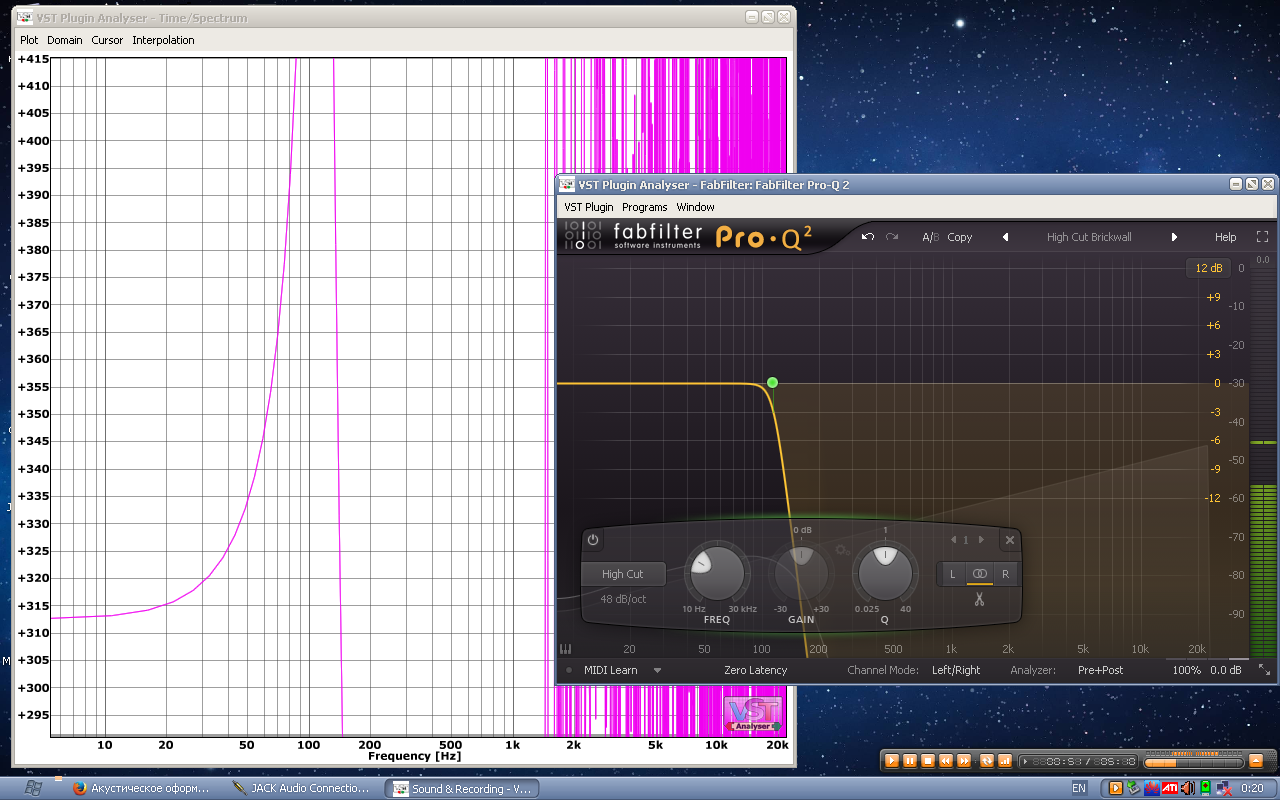This screenshot has width=1280, height=800.
Task: Open the VST Plugin menu
Action: 589,207
